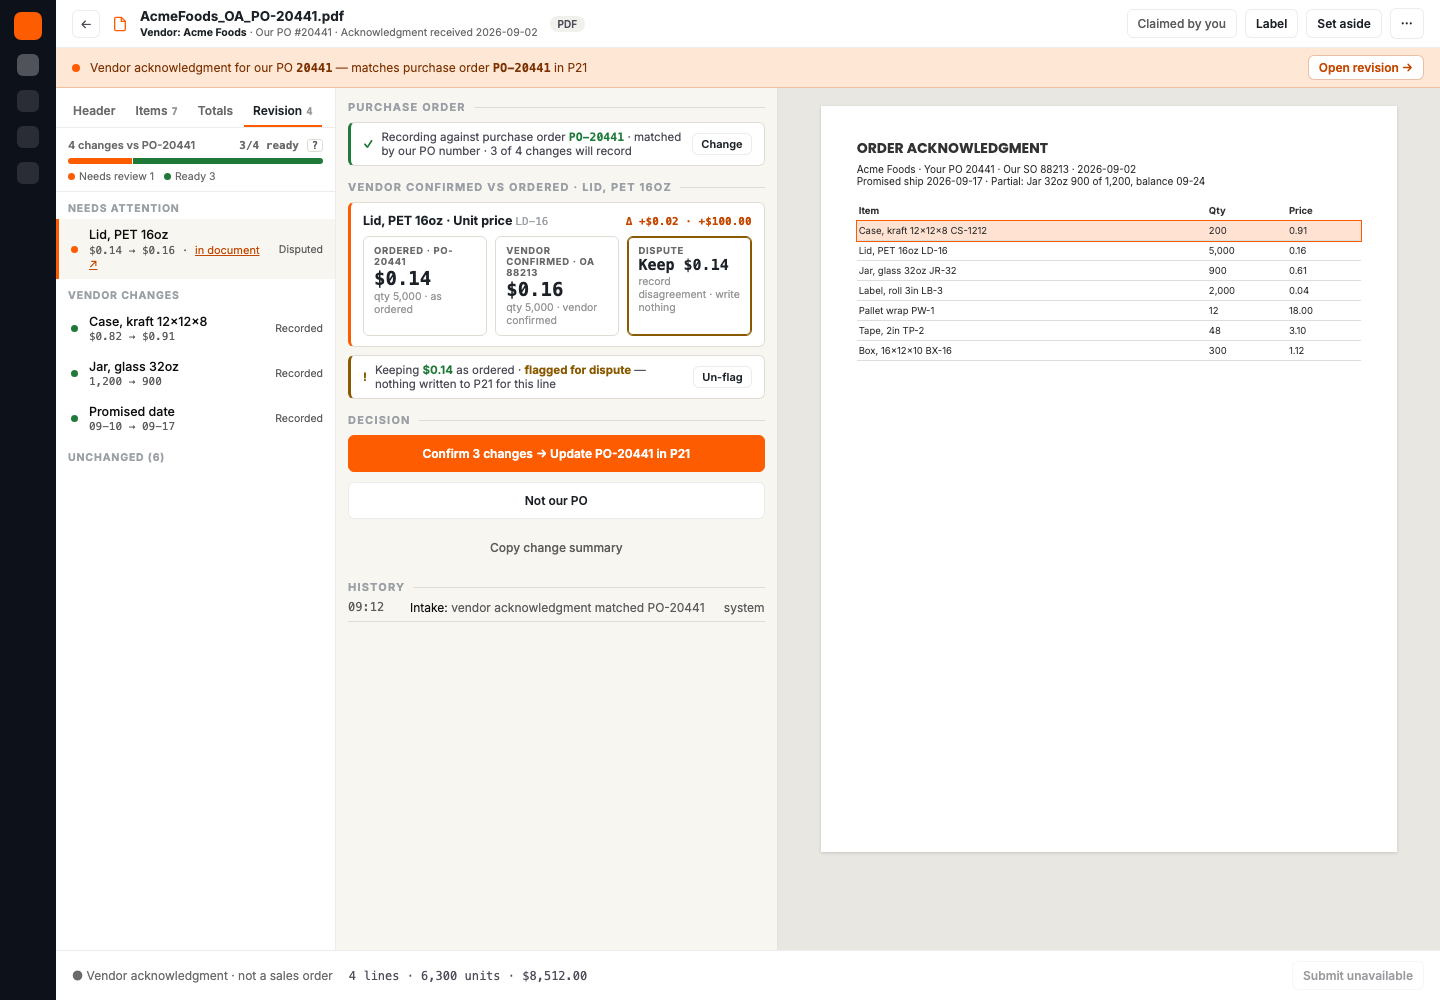Click the PDF file icon
Screen dimensions: 1440x1000
(x=120, y=24)
